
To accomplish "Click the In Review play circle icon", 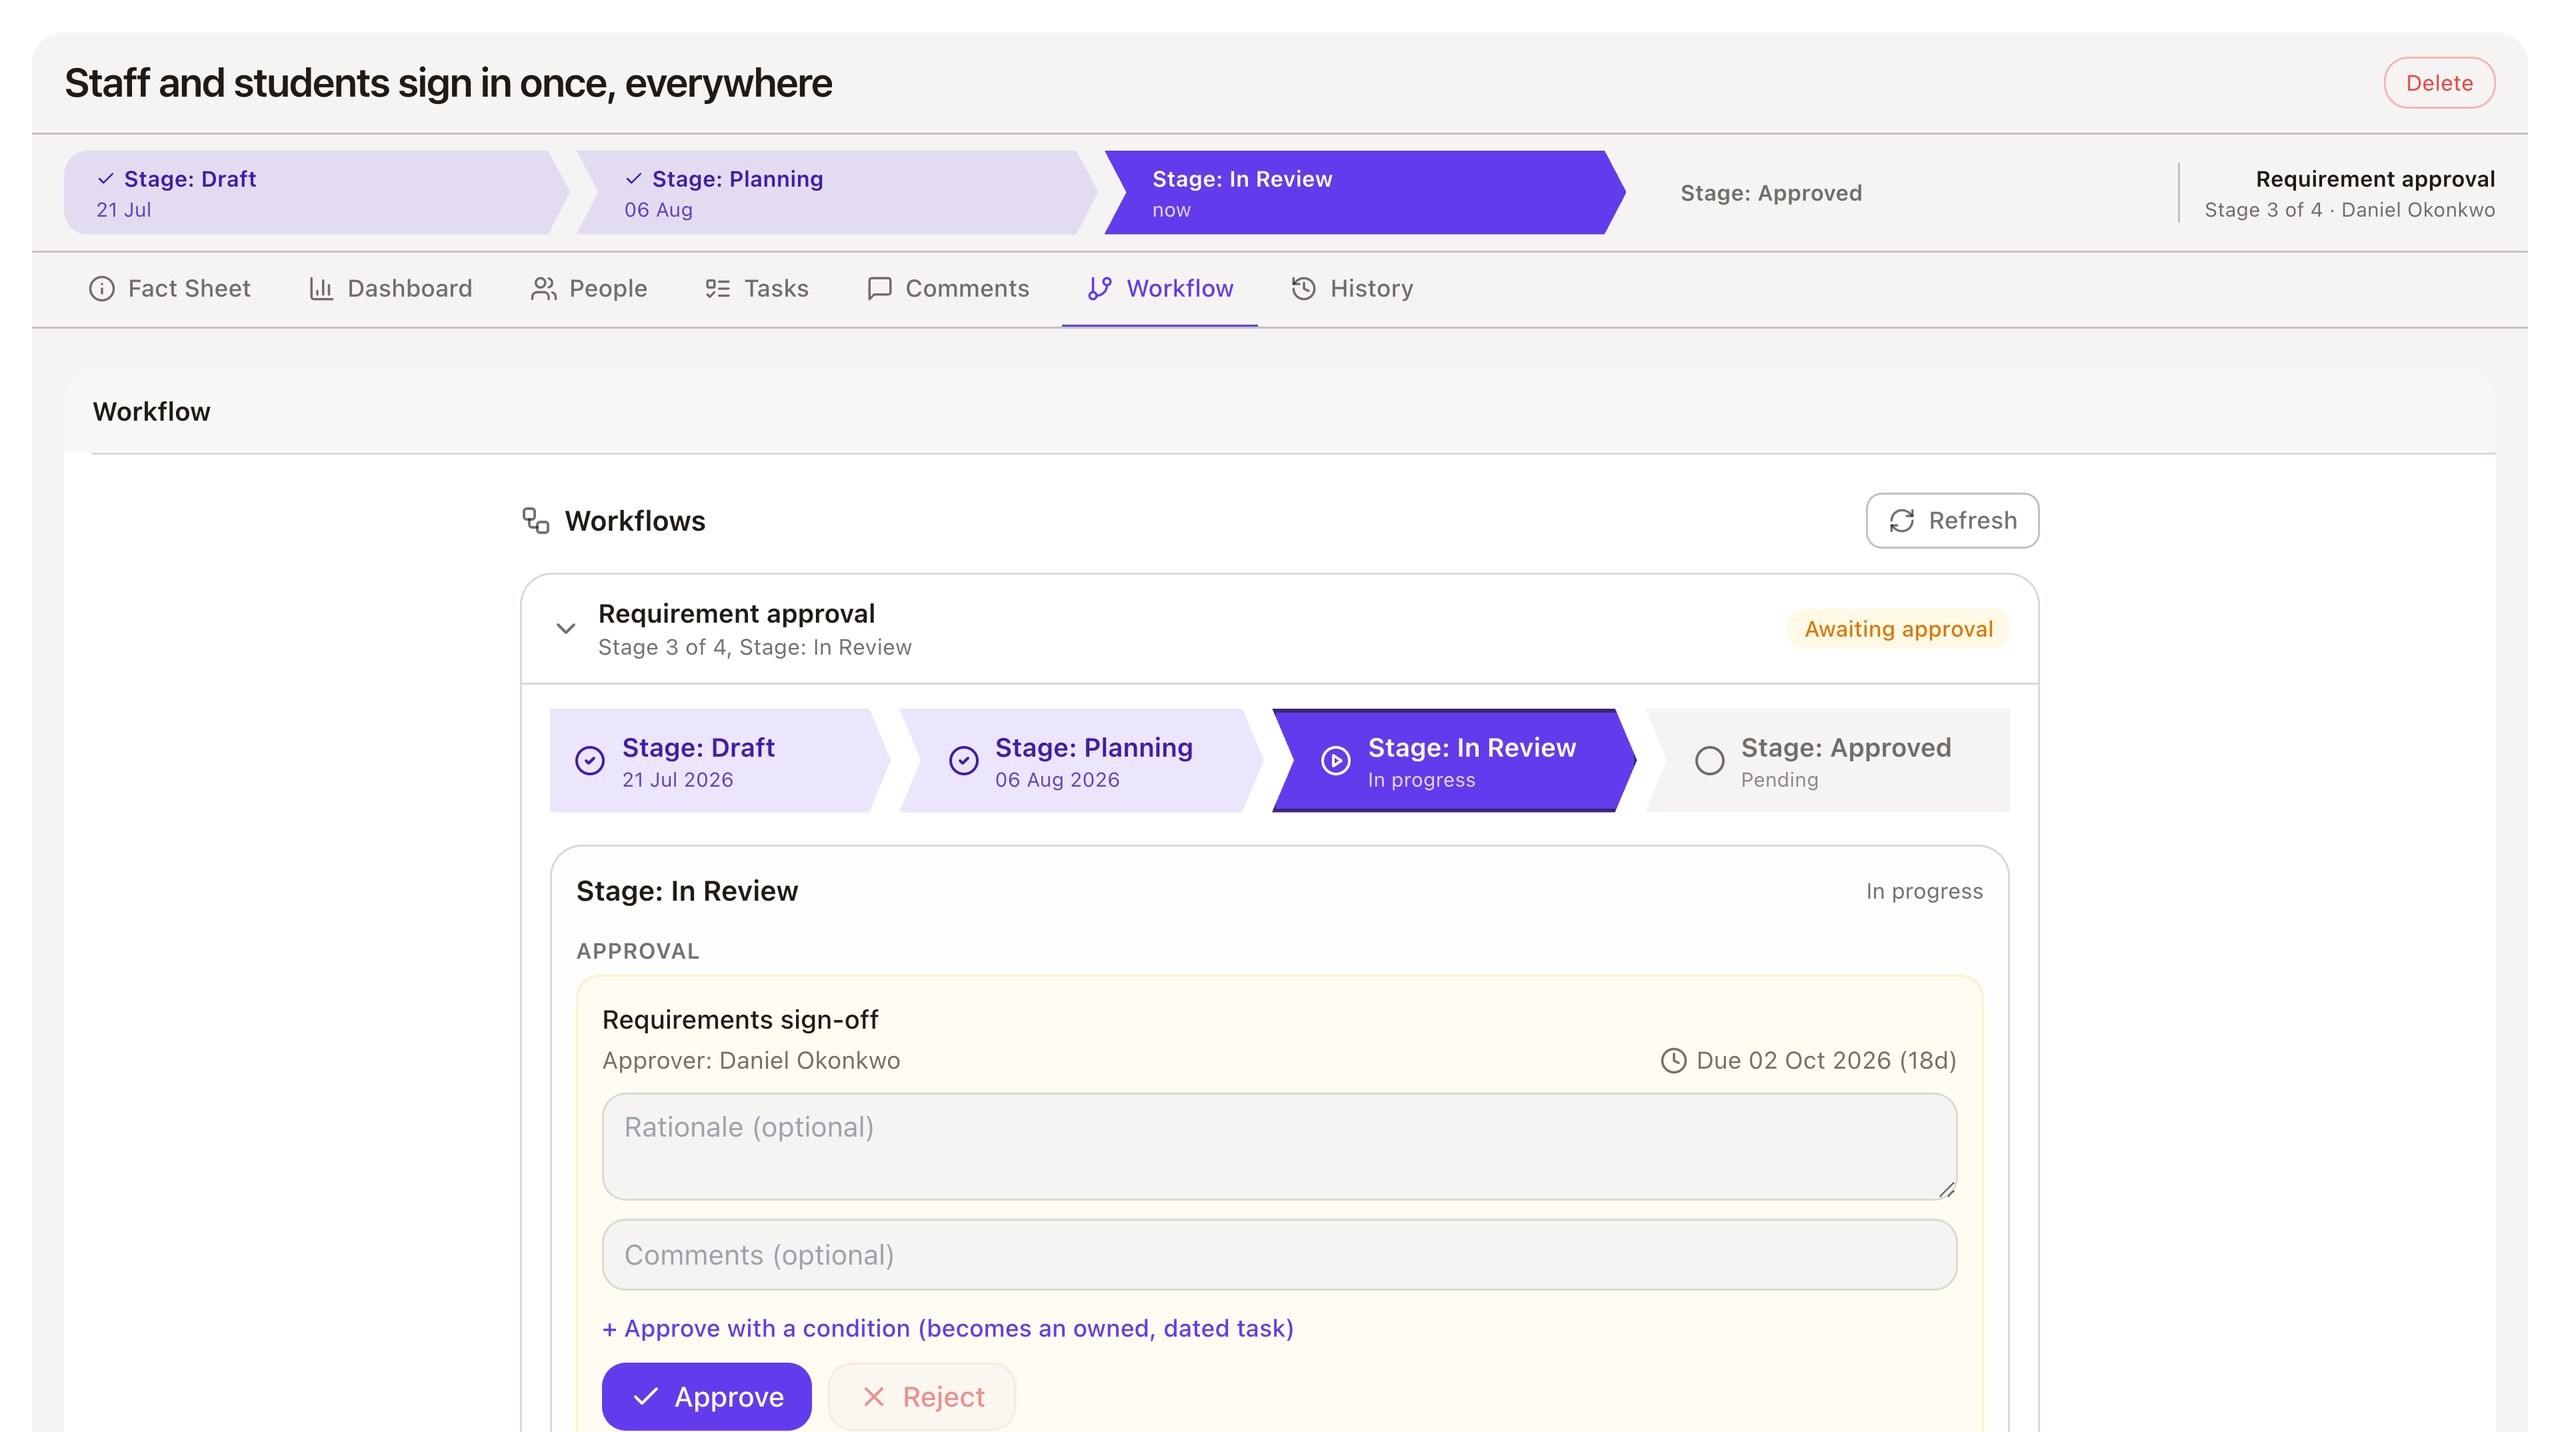I will 1336,761.
